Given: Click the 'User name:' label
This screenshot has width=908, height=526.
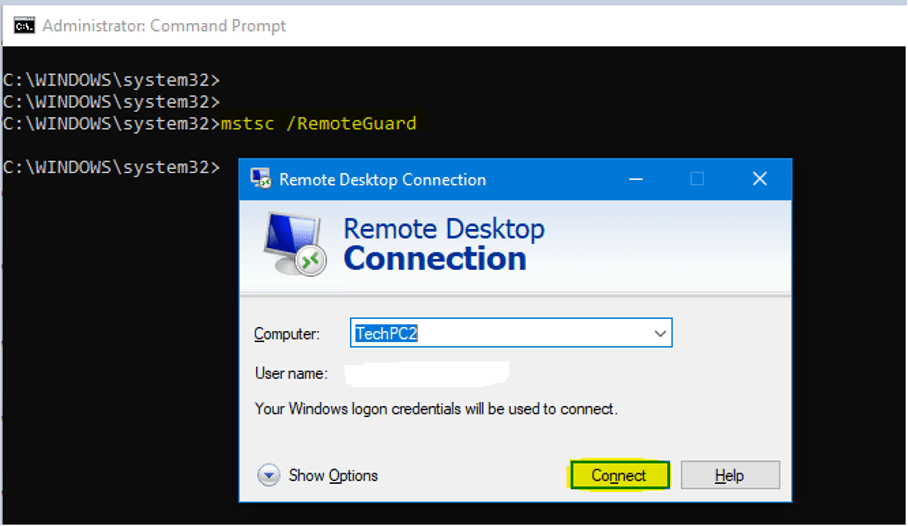Looking at the screenshot, I should pos(290,373).
